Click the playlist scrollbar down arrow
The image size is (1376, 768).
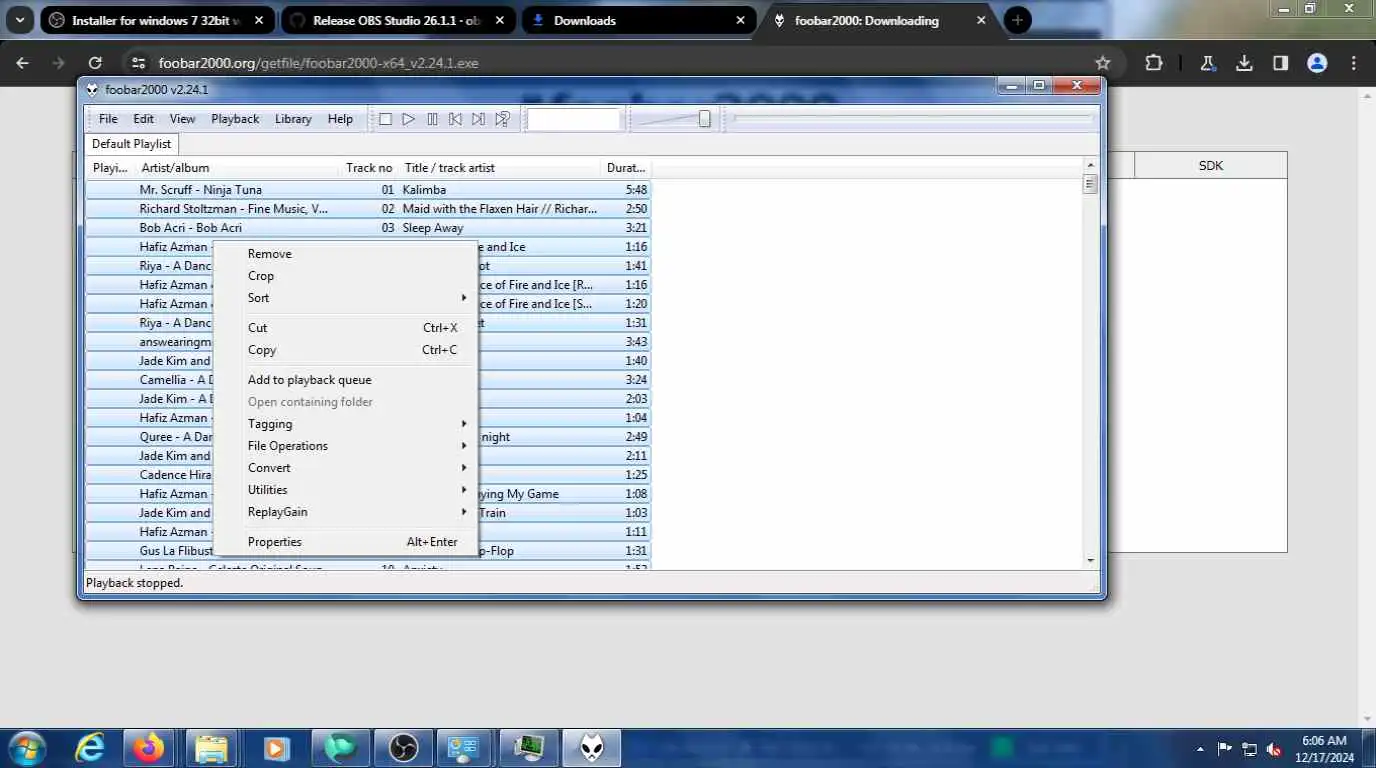coord(1090,561)
